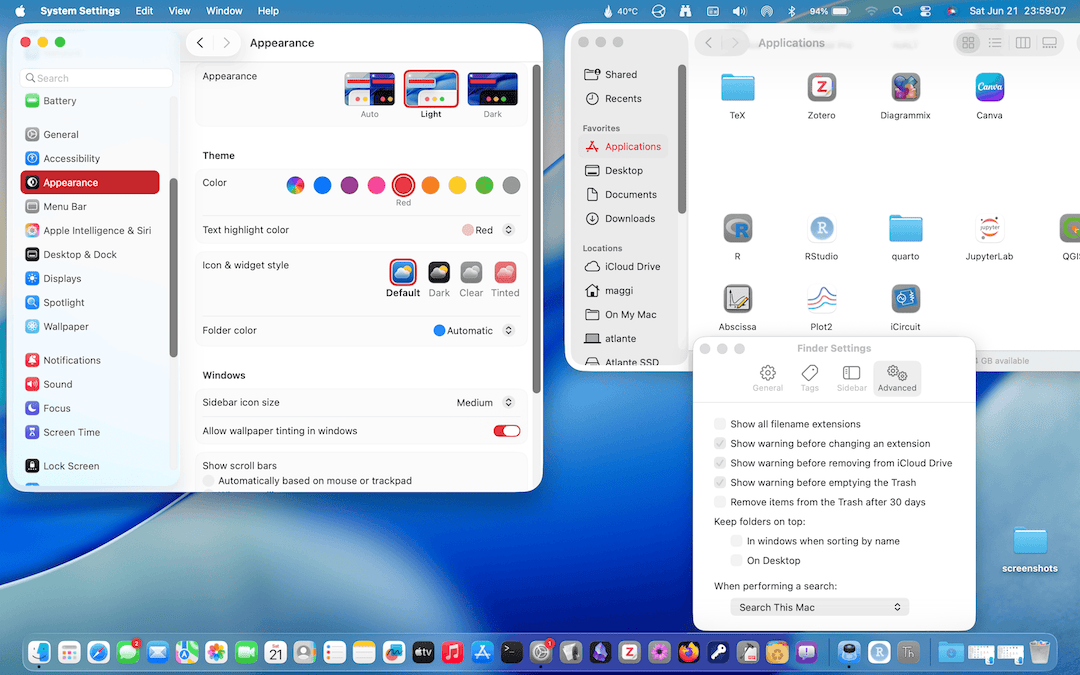Open the Tags tab in Finder Settings
This screenshot has height=675, width=1080.
tap(810, 378)
